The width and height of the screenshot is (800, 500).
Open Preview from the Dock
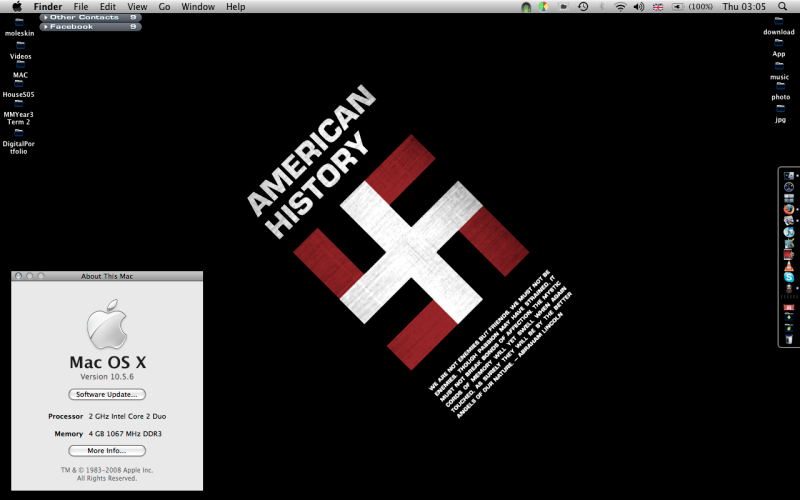(x=789, y=220)
